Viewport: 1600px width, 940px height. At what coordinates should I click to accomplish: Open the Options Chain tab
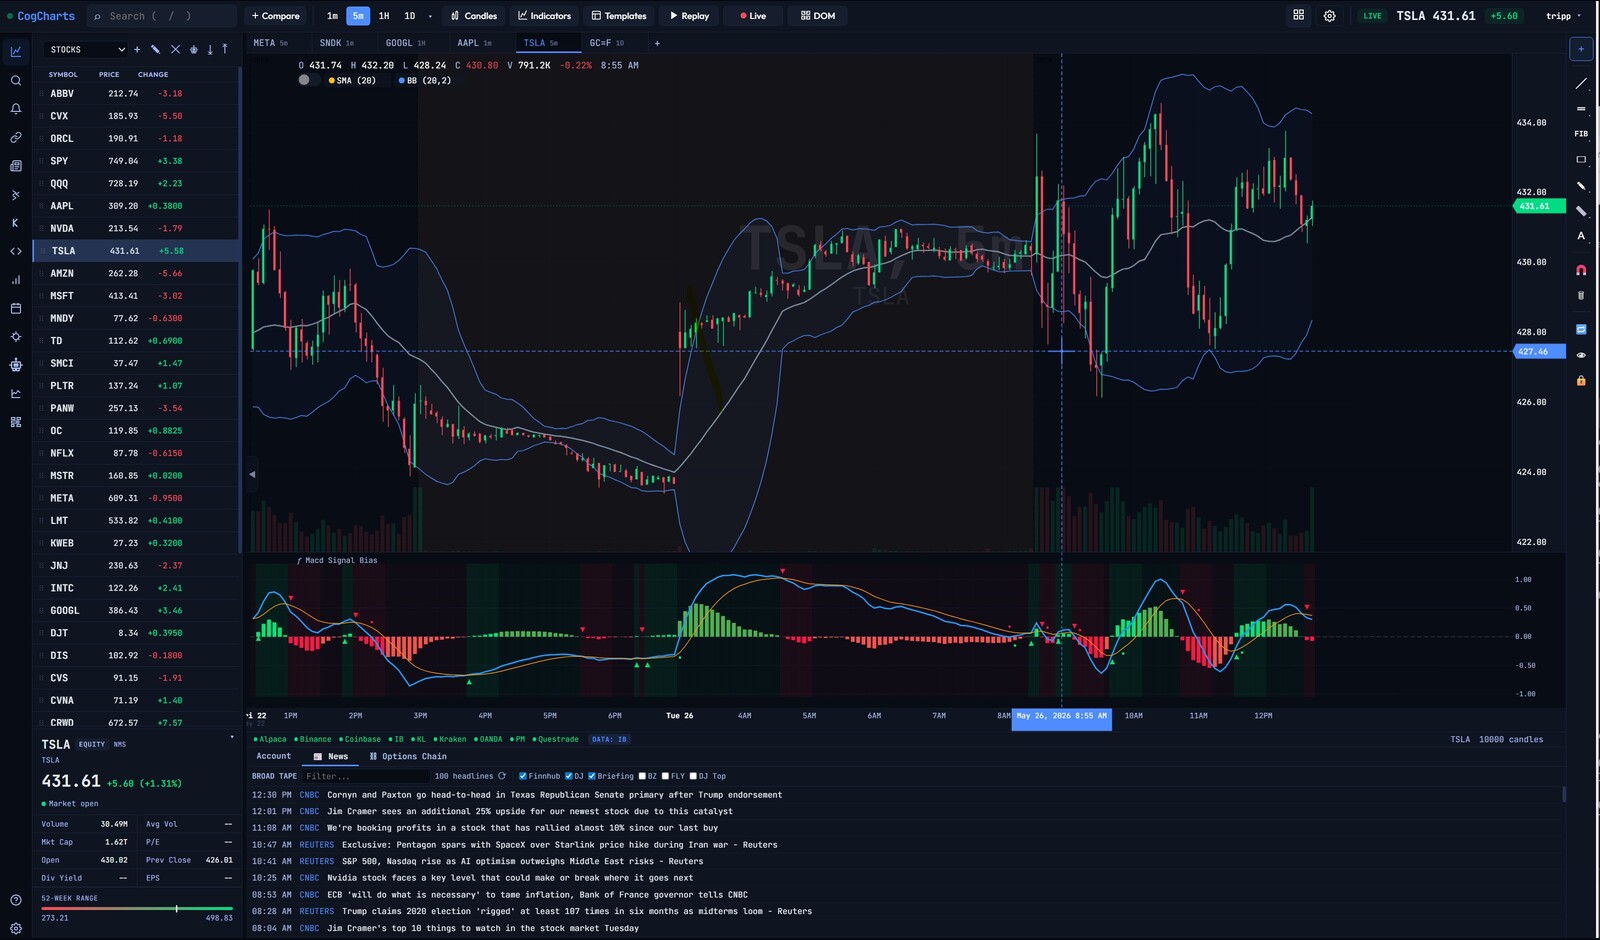pyautogui.click(x=408, y=757)
